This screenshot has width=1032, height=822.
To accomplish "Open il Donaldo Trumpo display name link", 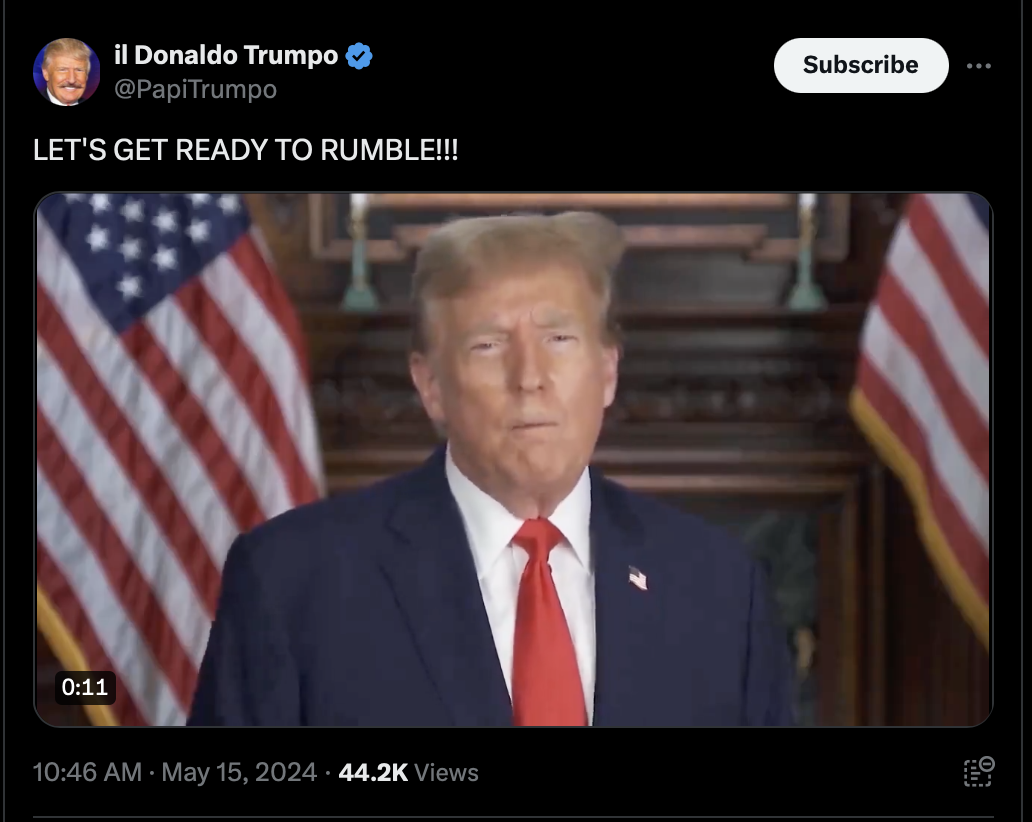I will [x=226, y=55].
